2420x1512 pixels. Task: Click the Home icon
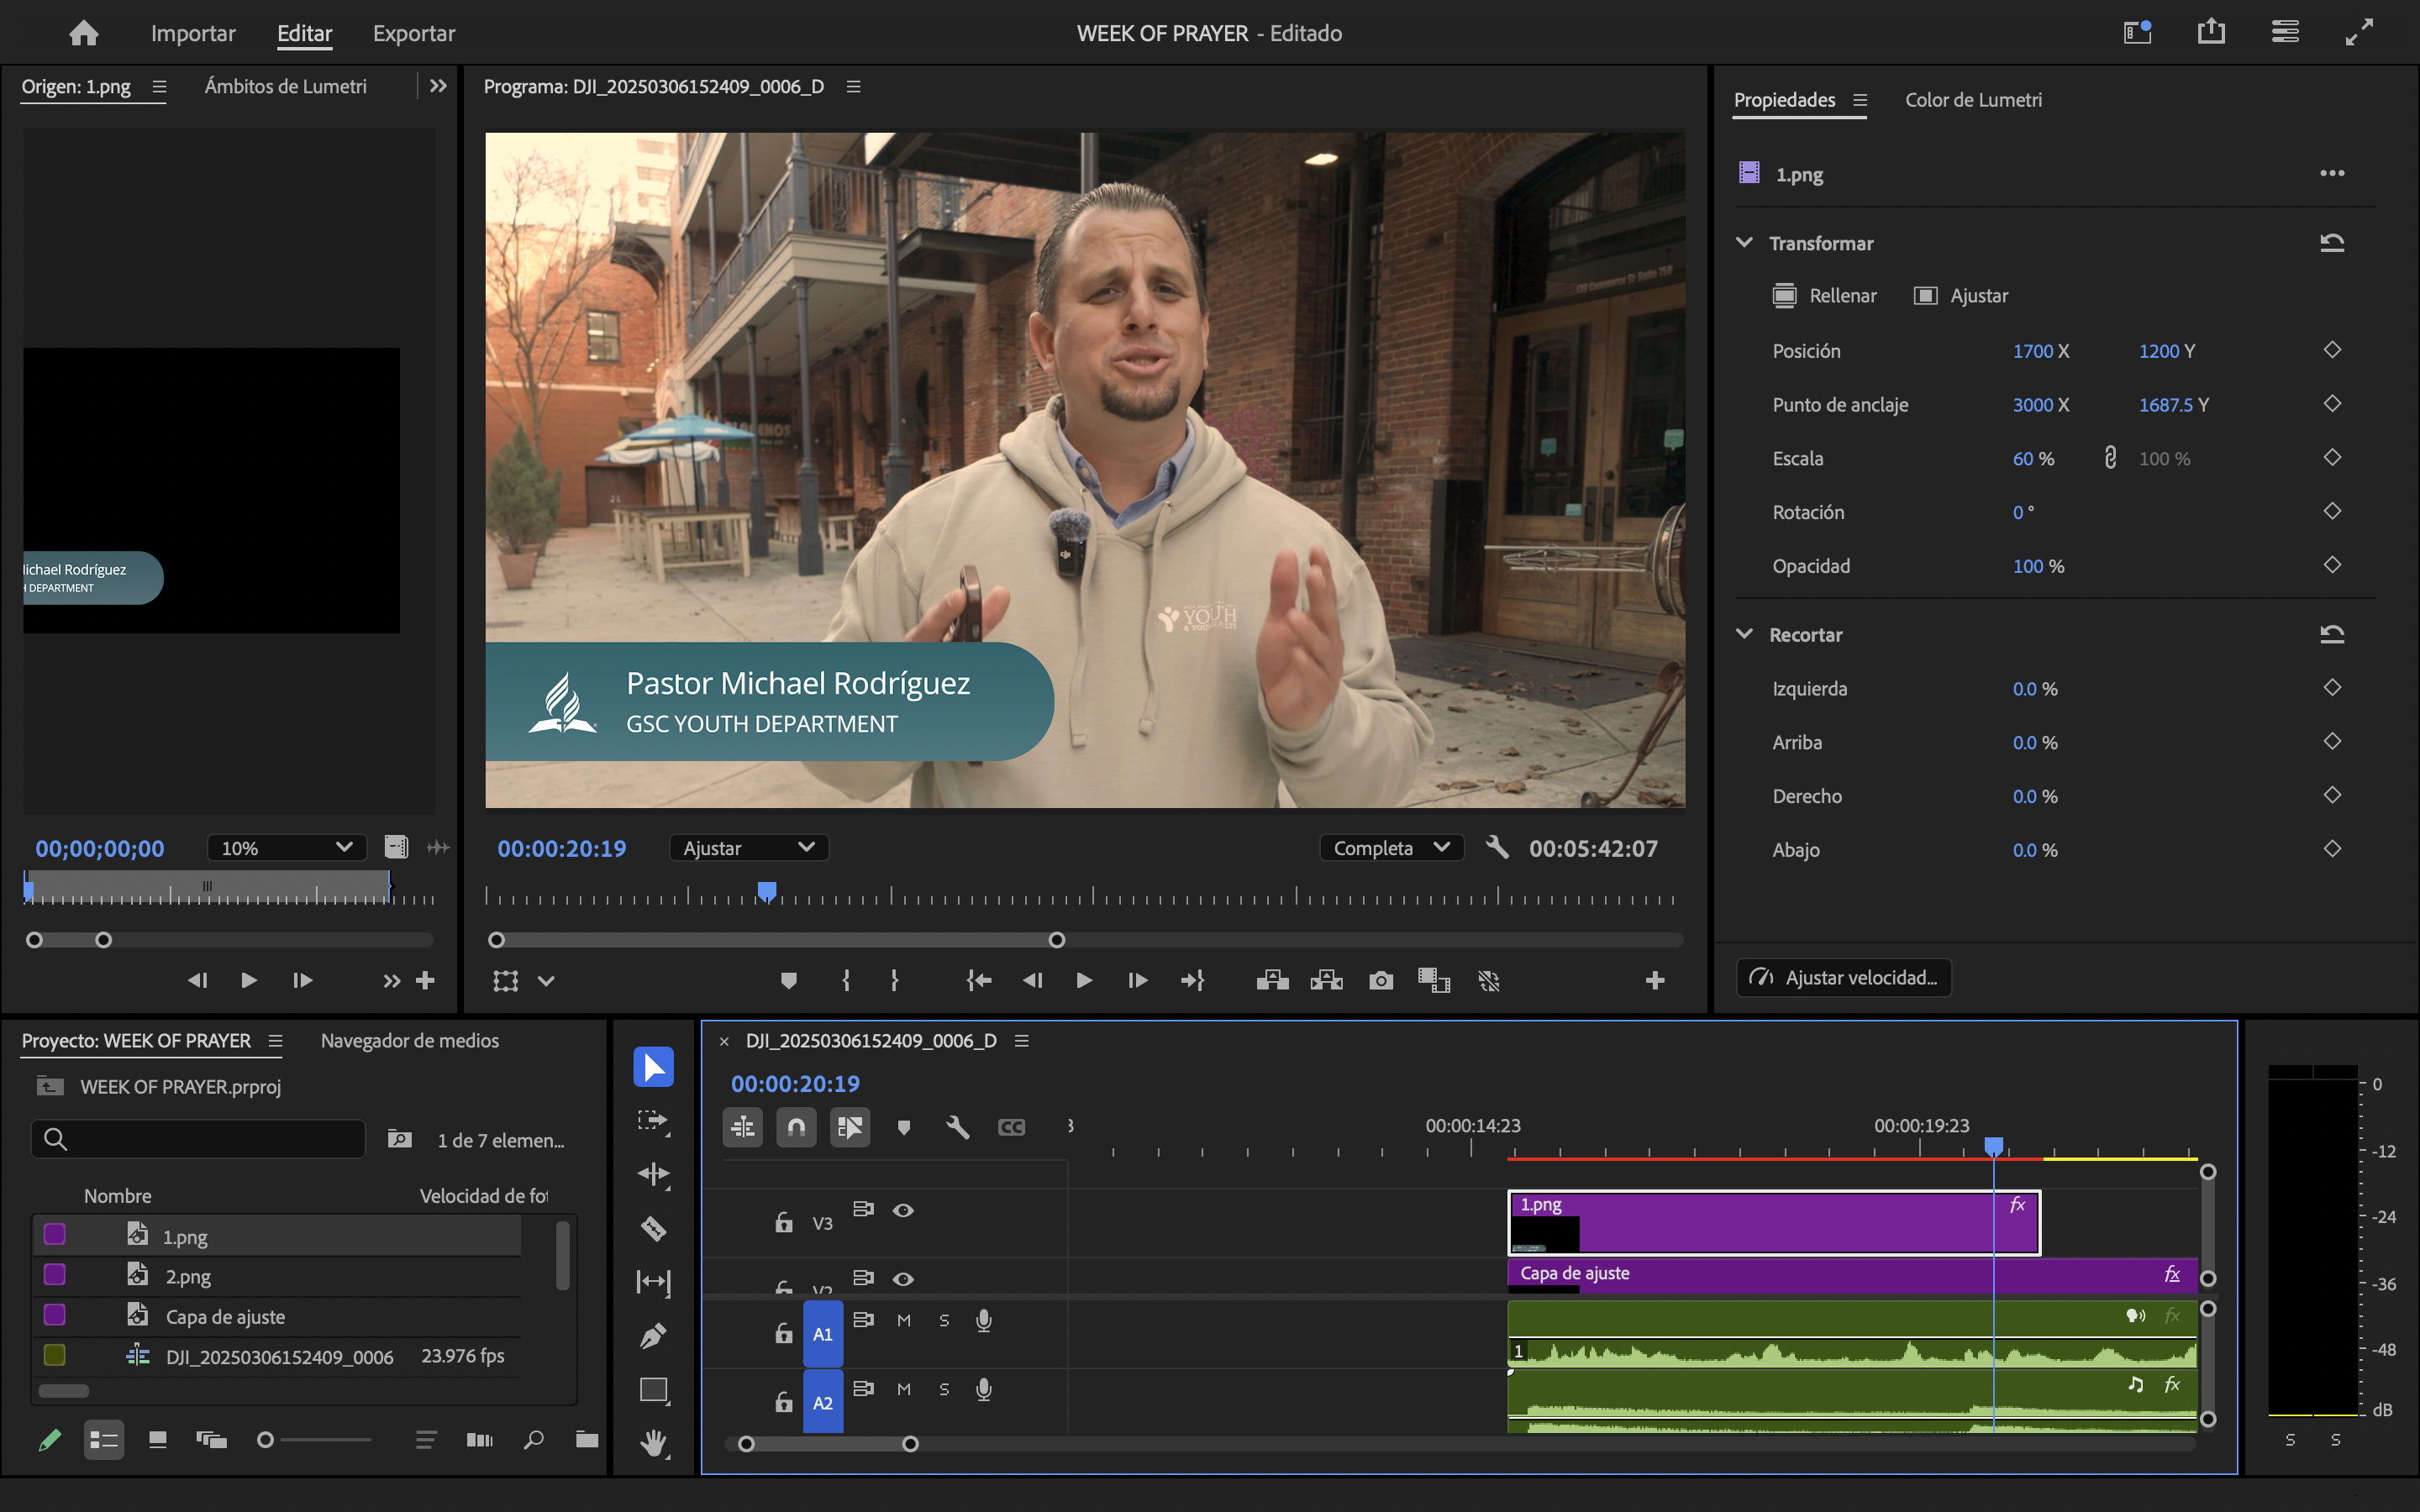click(x=84, y=33)
